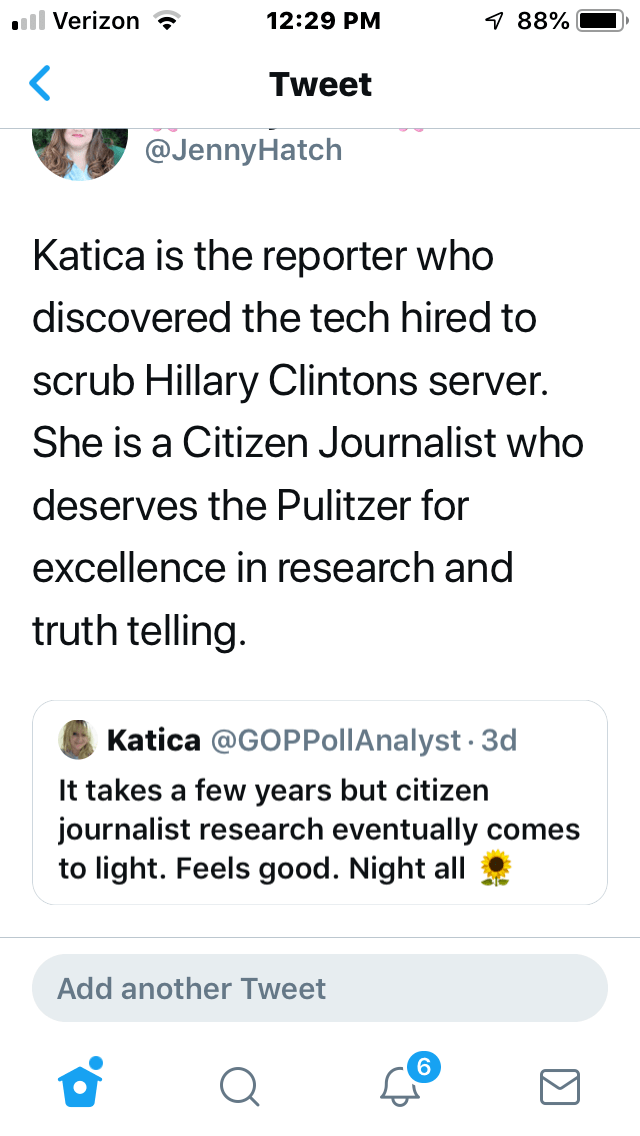
Task: Tap the Wi-Fi icon in status bar
Action: [x=166, y=20]
